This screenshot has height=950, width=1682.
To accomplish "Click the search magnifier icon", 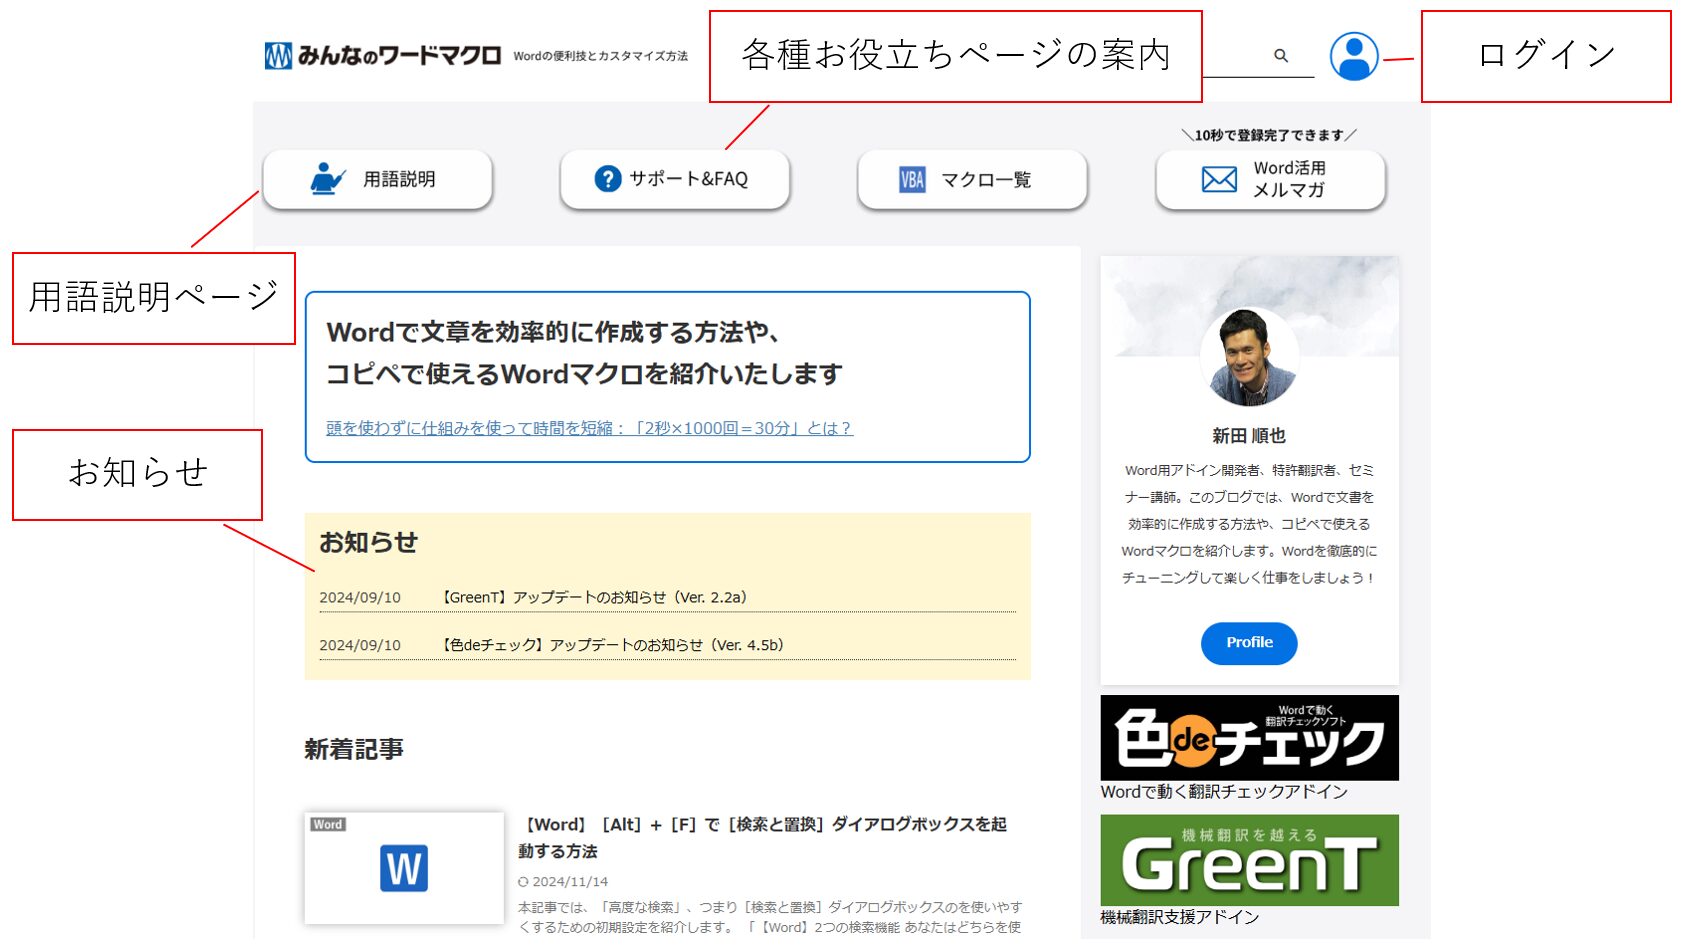I will 1280,56.
